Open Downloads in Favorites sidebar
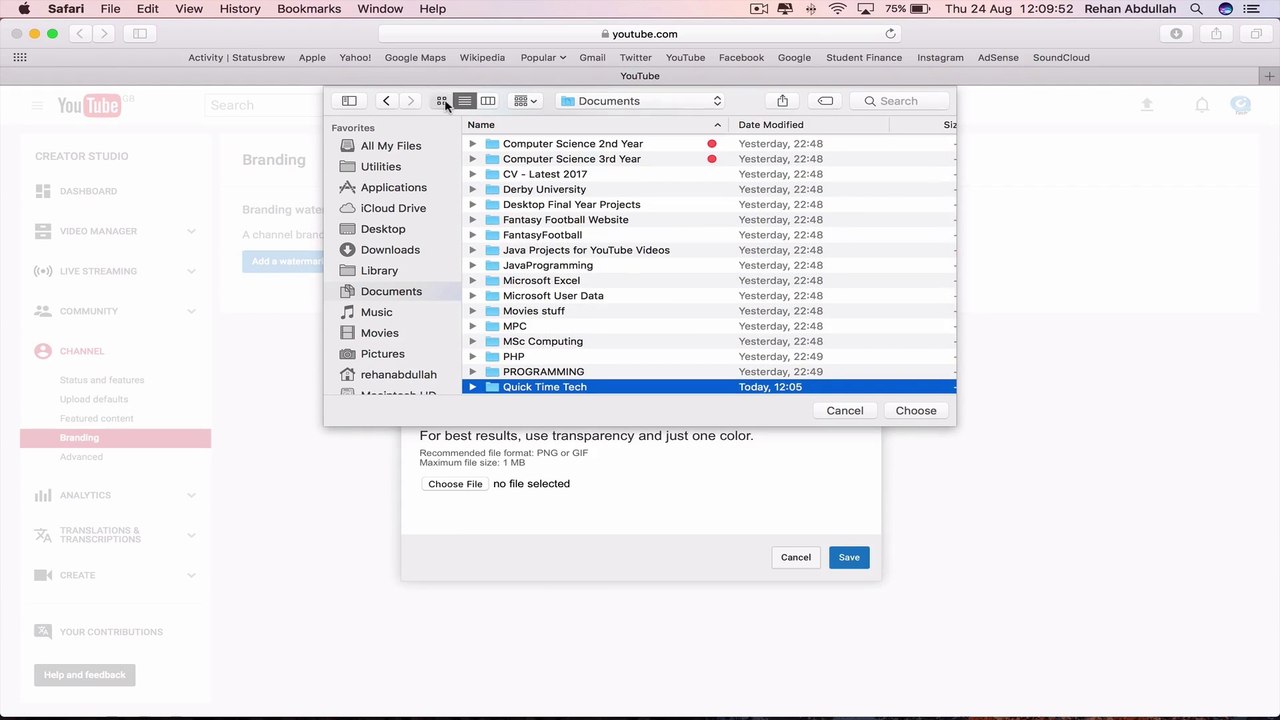 [x=390, y=250]
